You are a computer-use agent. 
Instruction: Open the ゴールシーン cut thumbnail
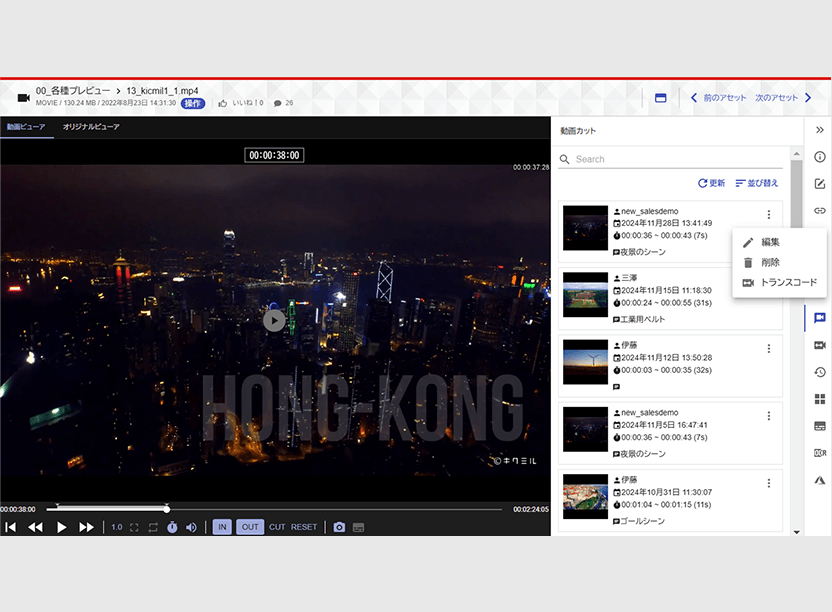pos(585,497)
